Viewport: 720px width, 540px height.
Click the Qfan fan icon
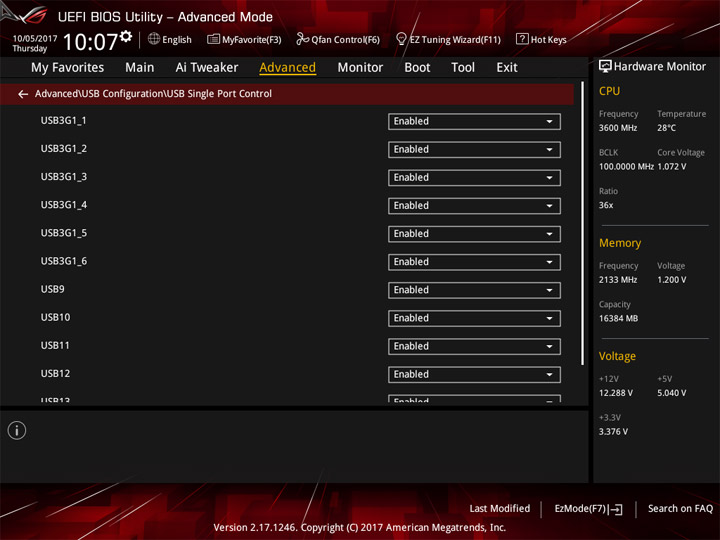pos(302,39)
